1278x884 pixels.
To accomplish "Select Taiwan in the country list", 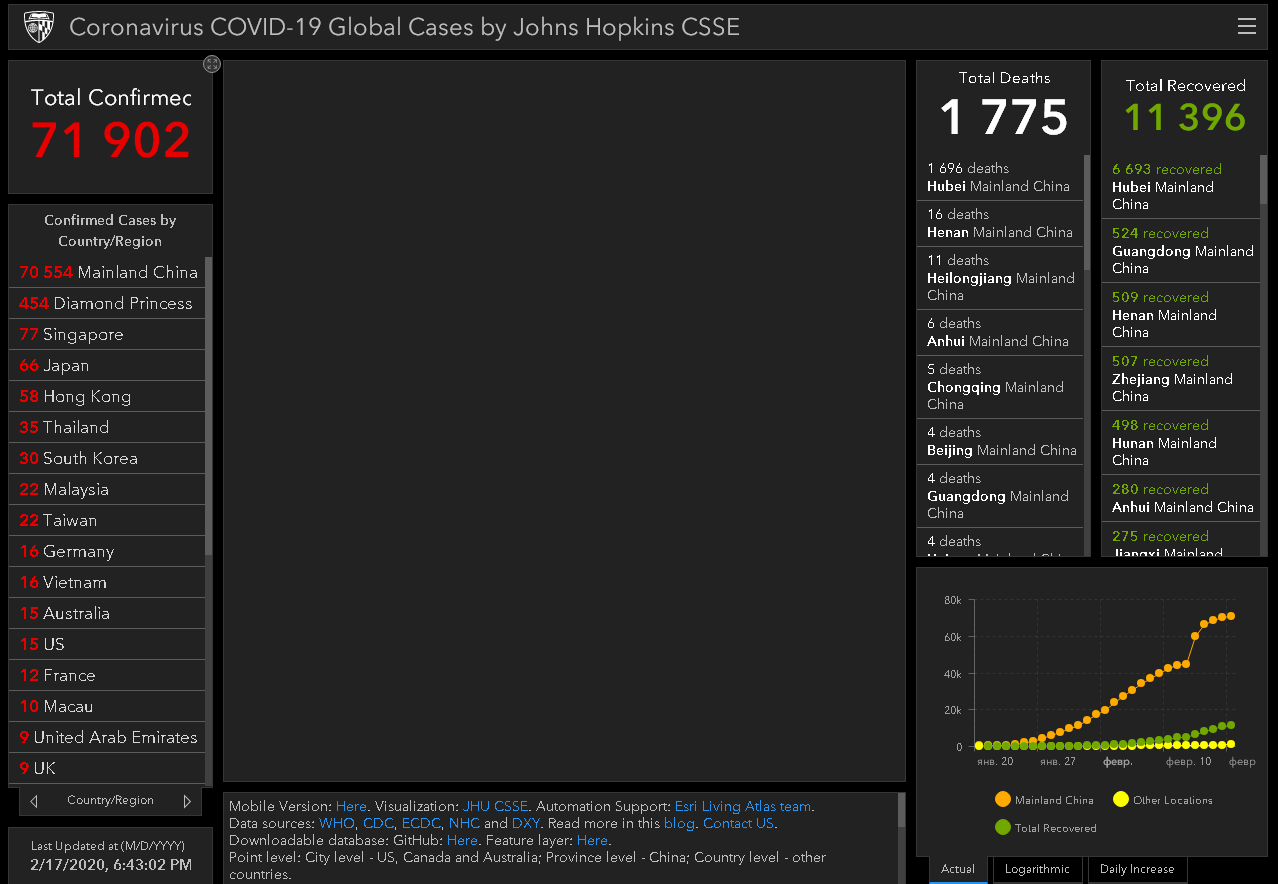I will (108, 520).
